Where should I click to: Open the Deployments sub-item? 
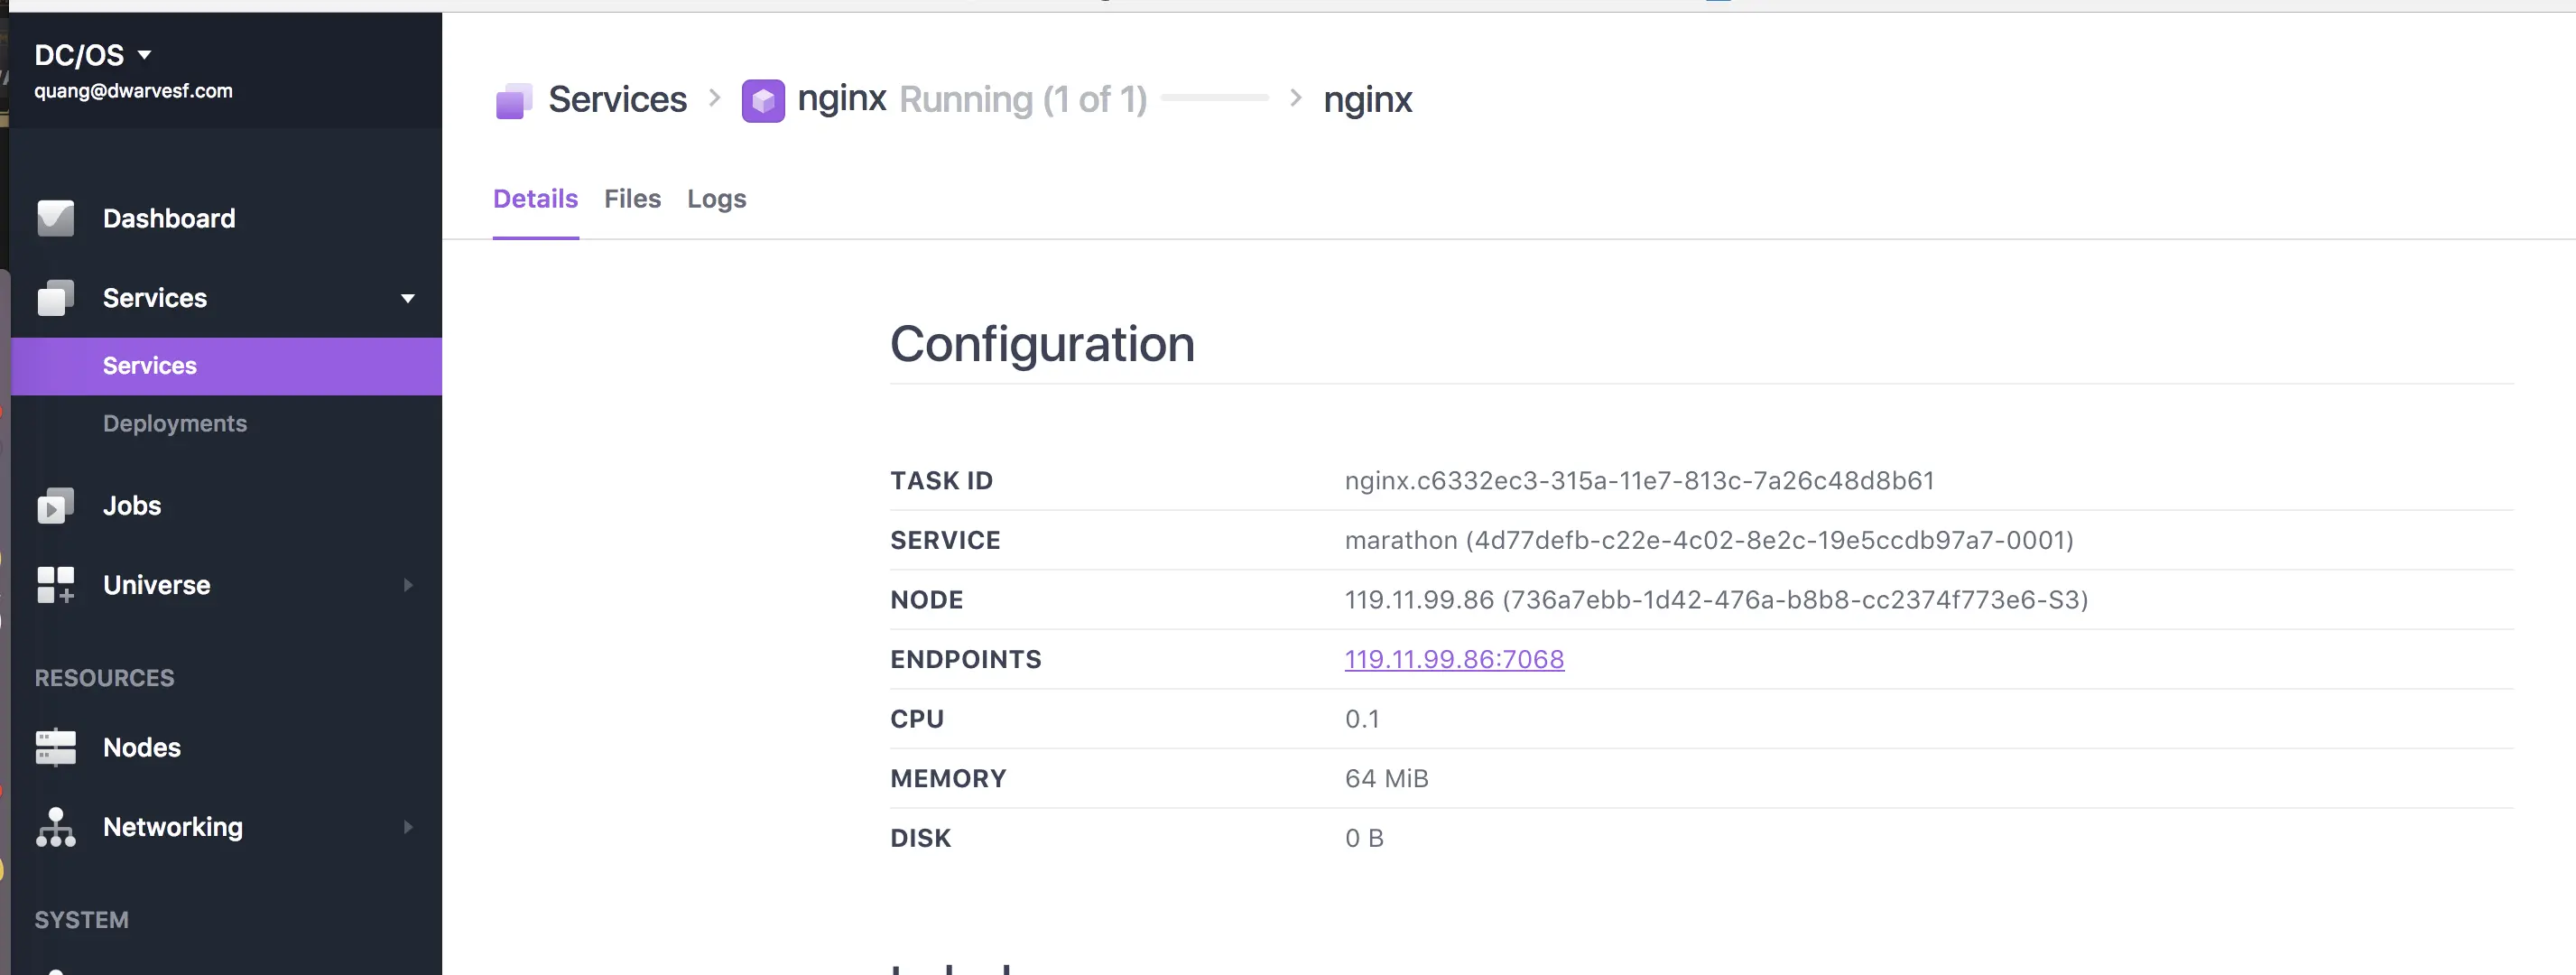pos(175,423)
